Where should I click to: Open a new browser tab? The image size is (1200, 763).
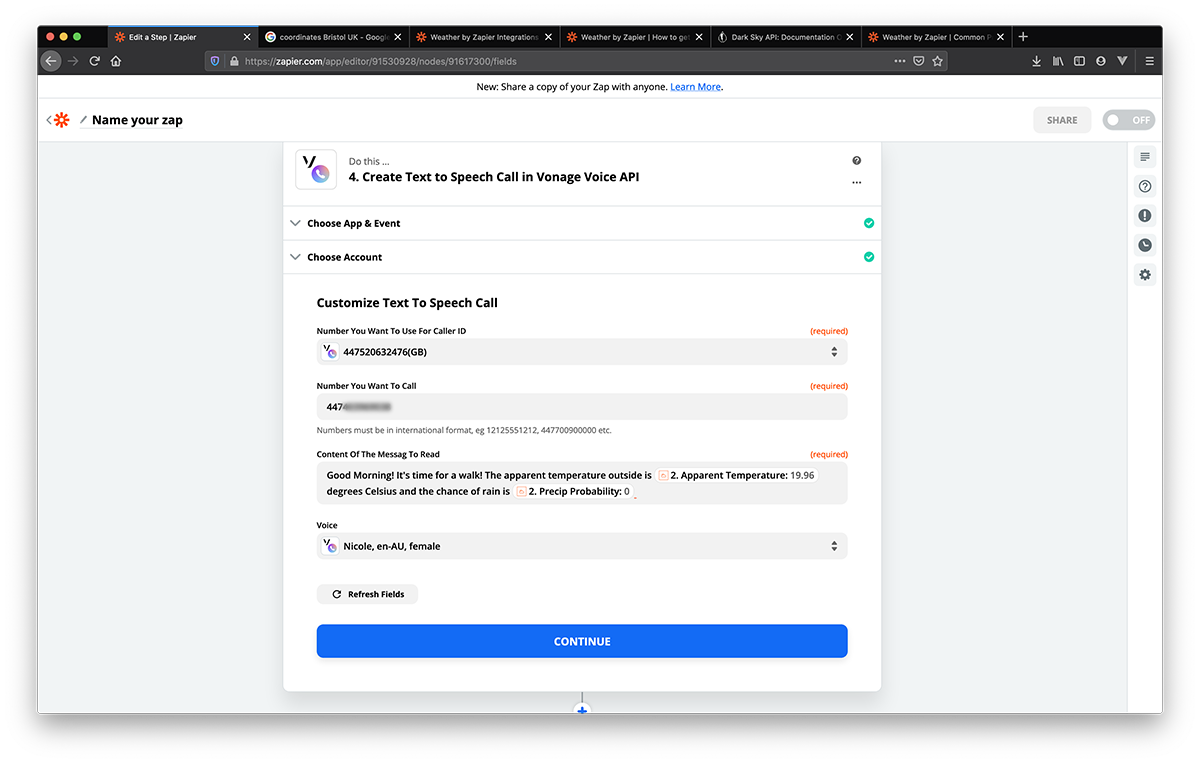click(x=1023, y=37)
